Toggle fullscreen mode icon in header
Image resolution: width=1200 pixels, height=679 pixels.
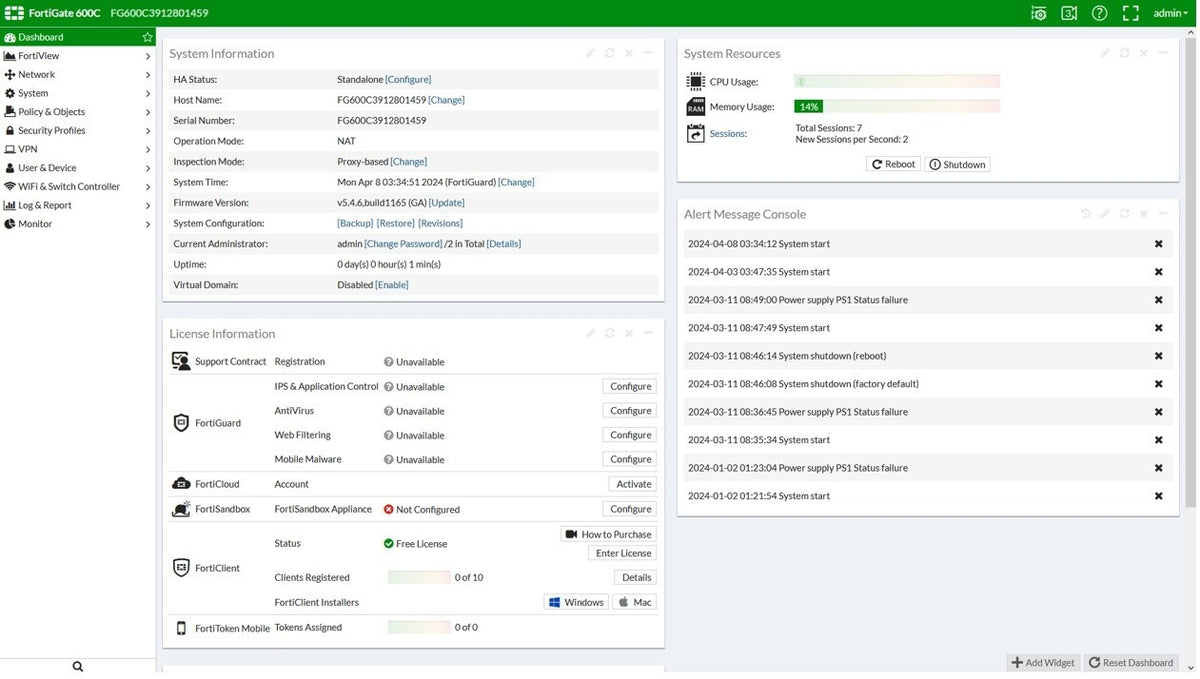pos(1131,13)
